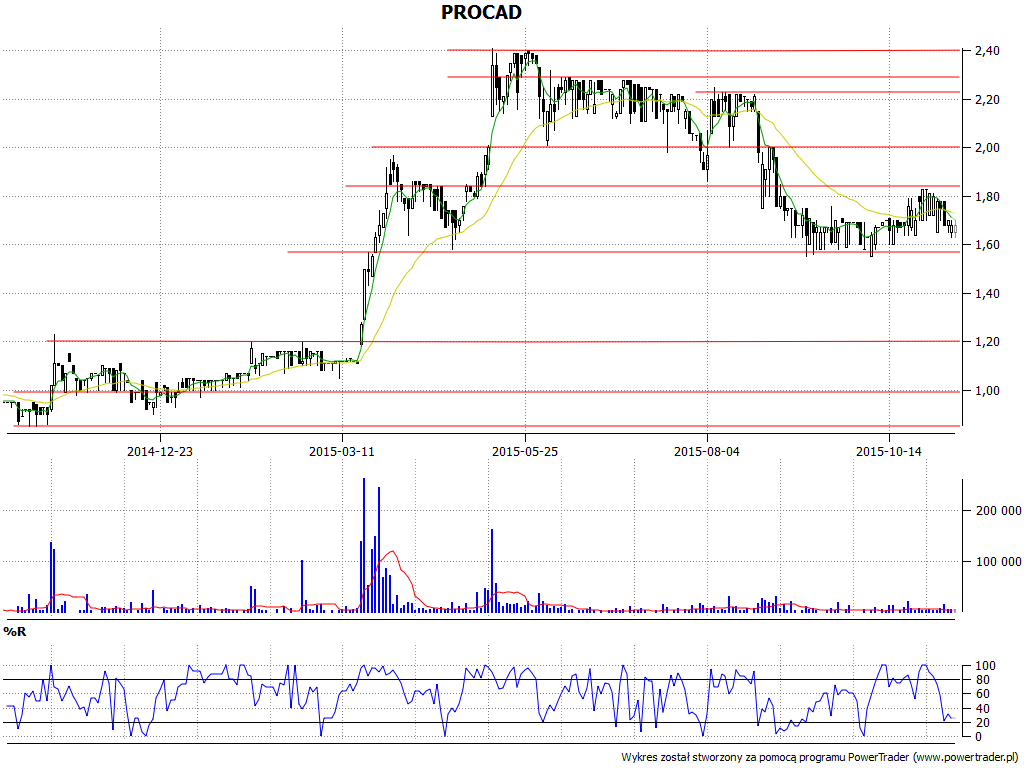The height and width of the screenshot is (768, 1024).
Task: Click the 1,20 price axis label
Action: (x=987, y=342)
